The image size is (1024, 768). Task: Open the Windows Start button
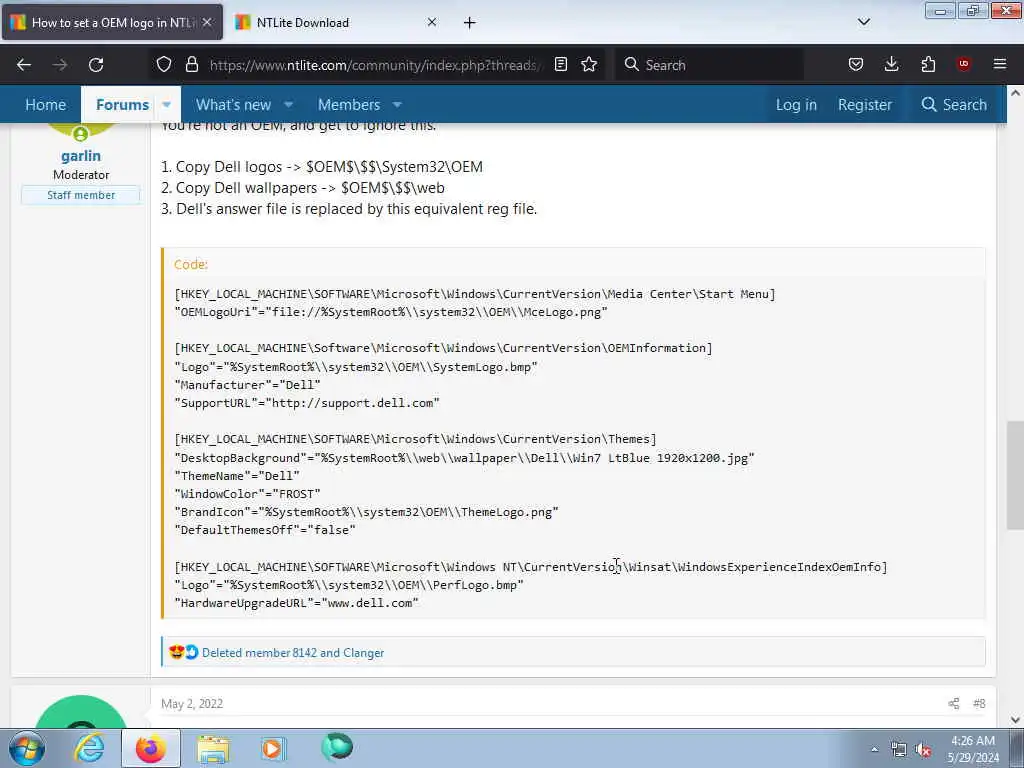[27, 748]
